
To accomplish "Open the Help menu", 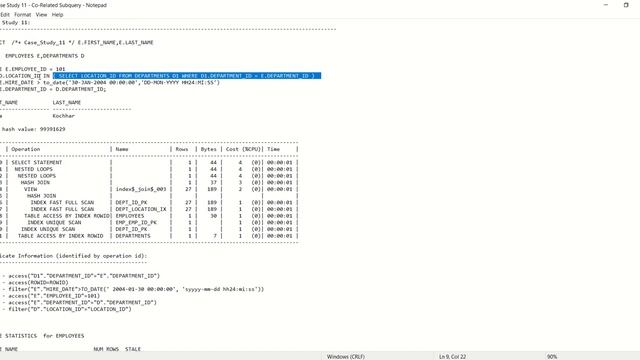I will click(58, 15).
